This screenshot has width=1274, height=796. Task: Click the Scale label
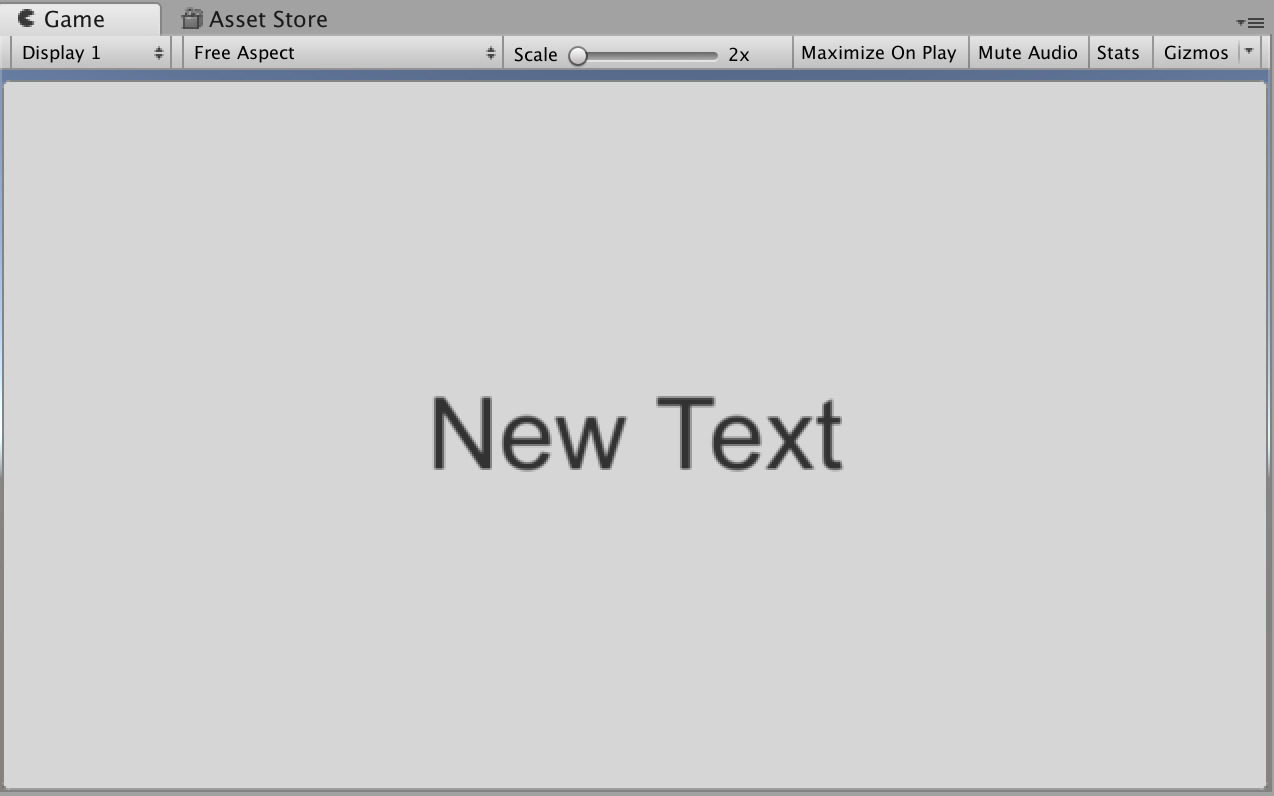click(534, 54)
